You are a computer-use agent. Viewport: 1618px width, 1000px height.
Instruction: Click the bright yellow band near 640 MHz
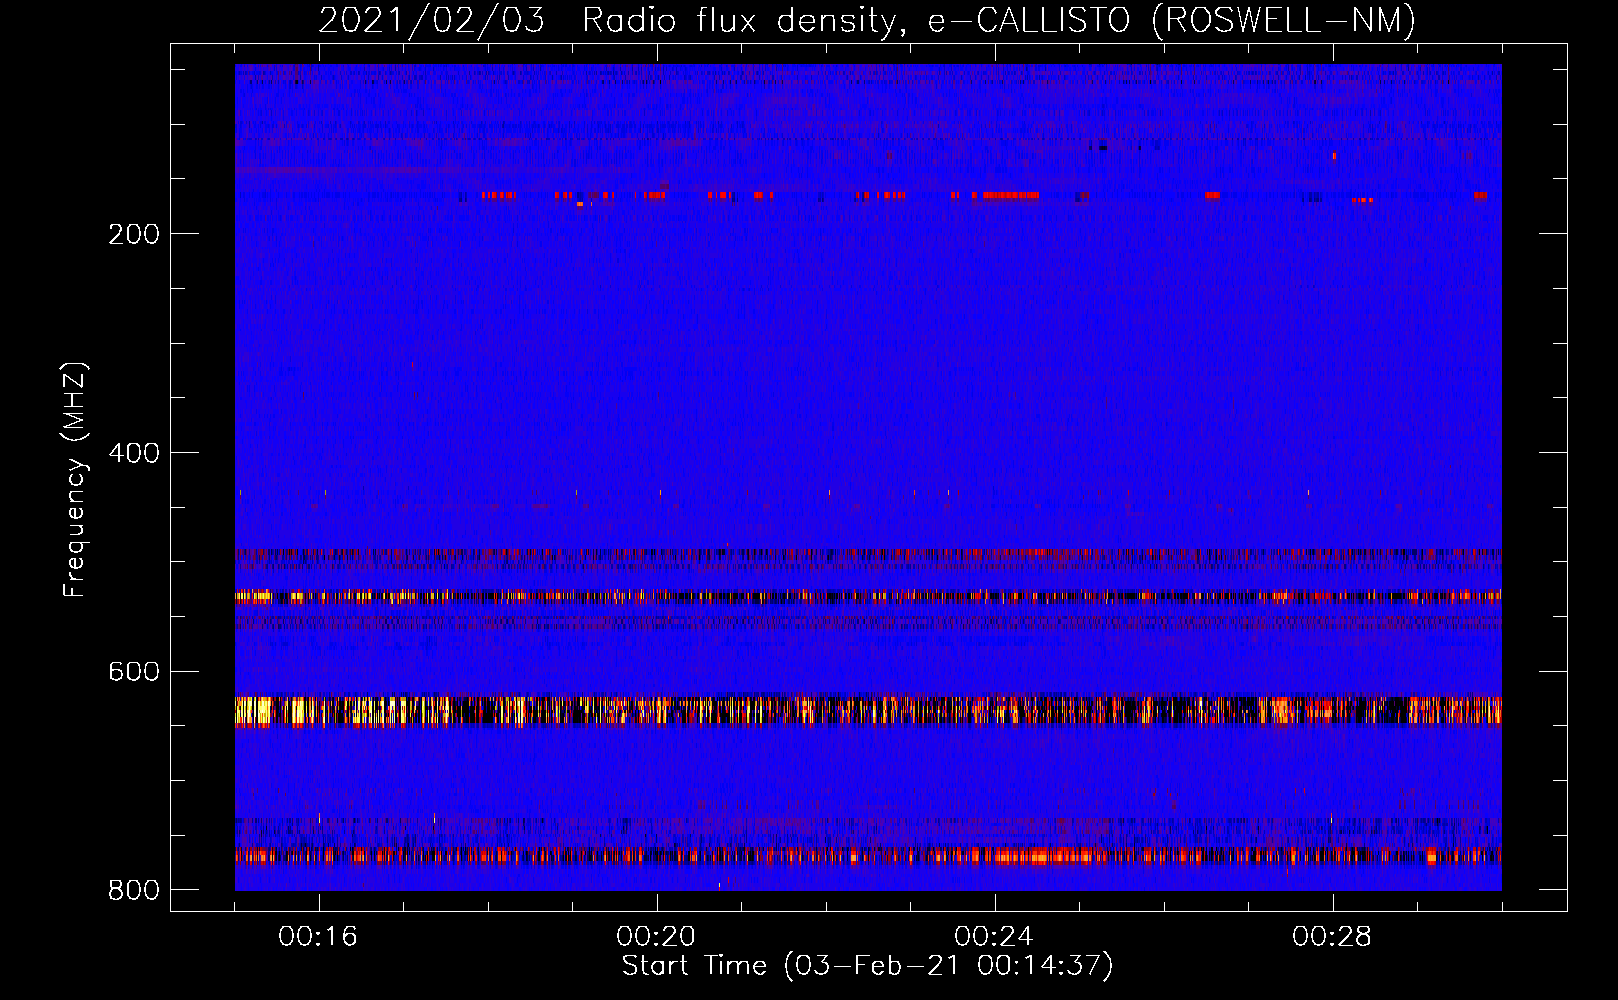point(868,711)
